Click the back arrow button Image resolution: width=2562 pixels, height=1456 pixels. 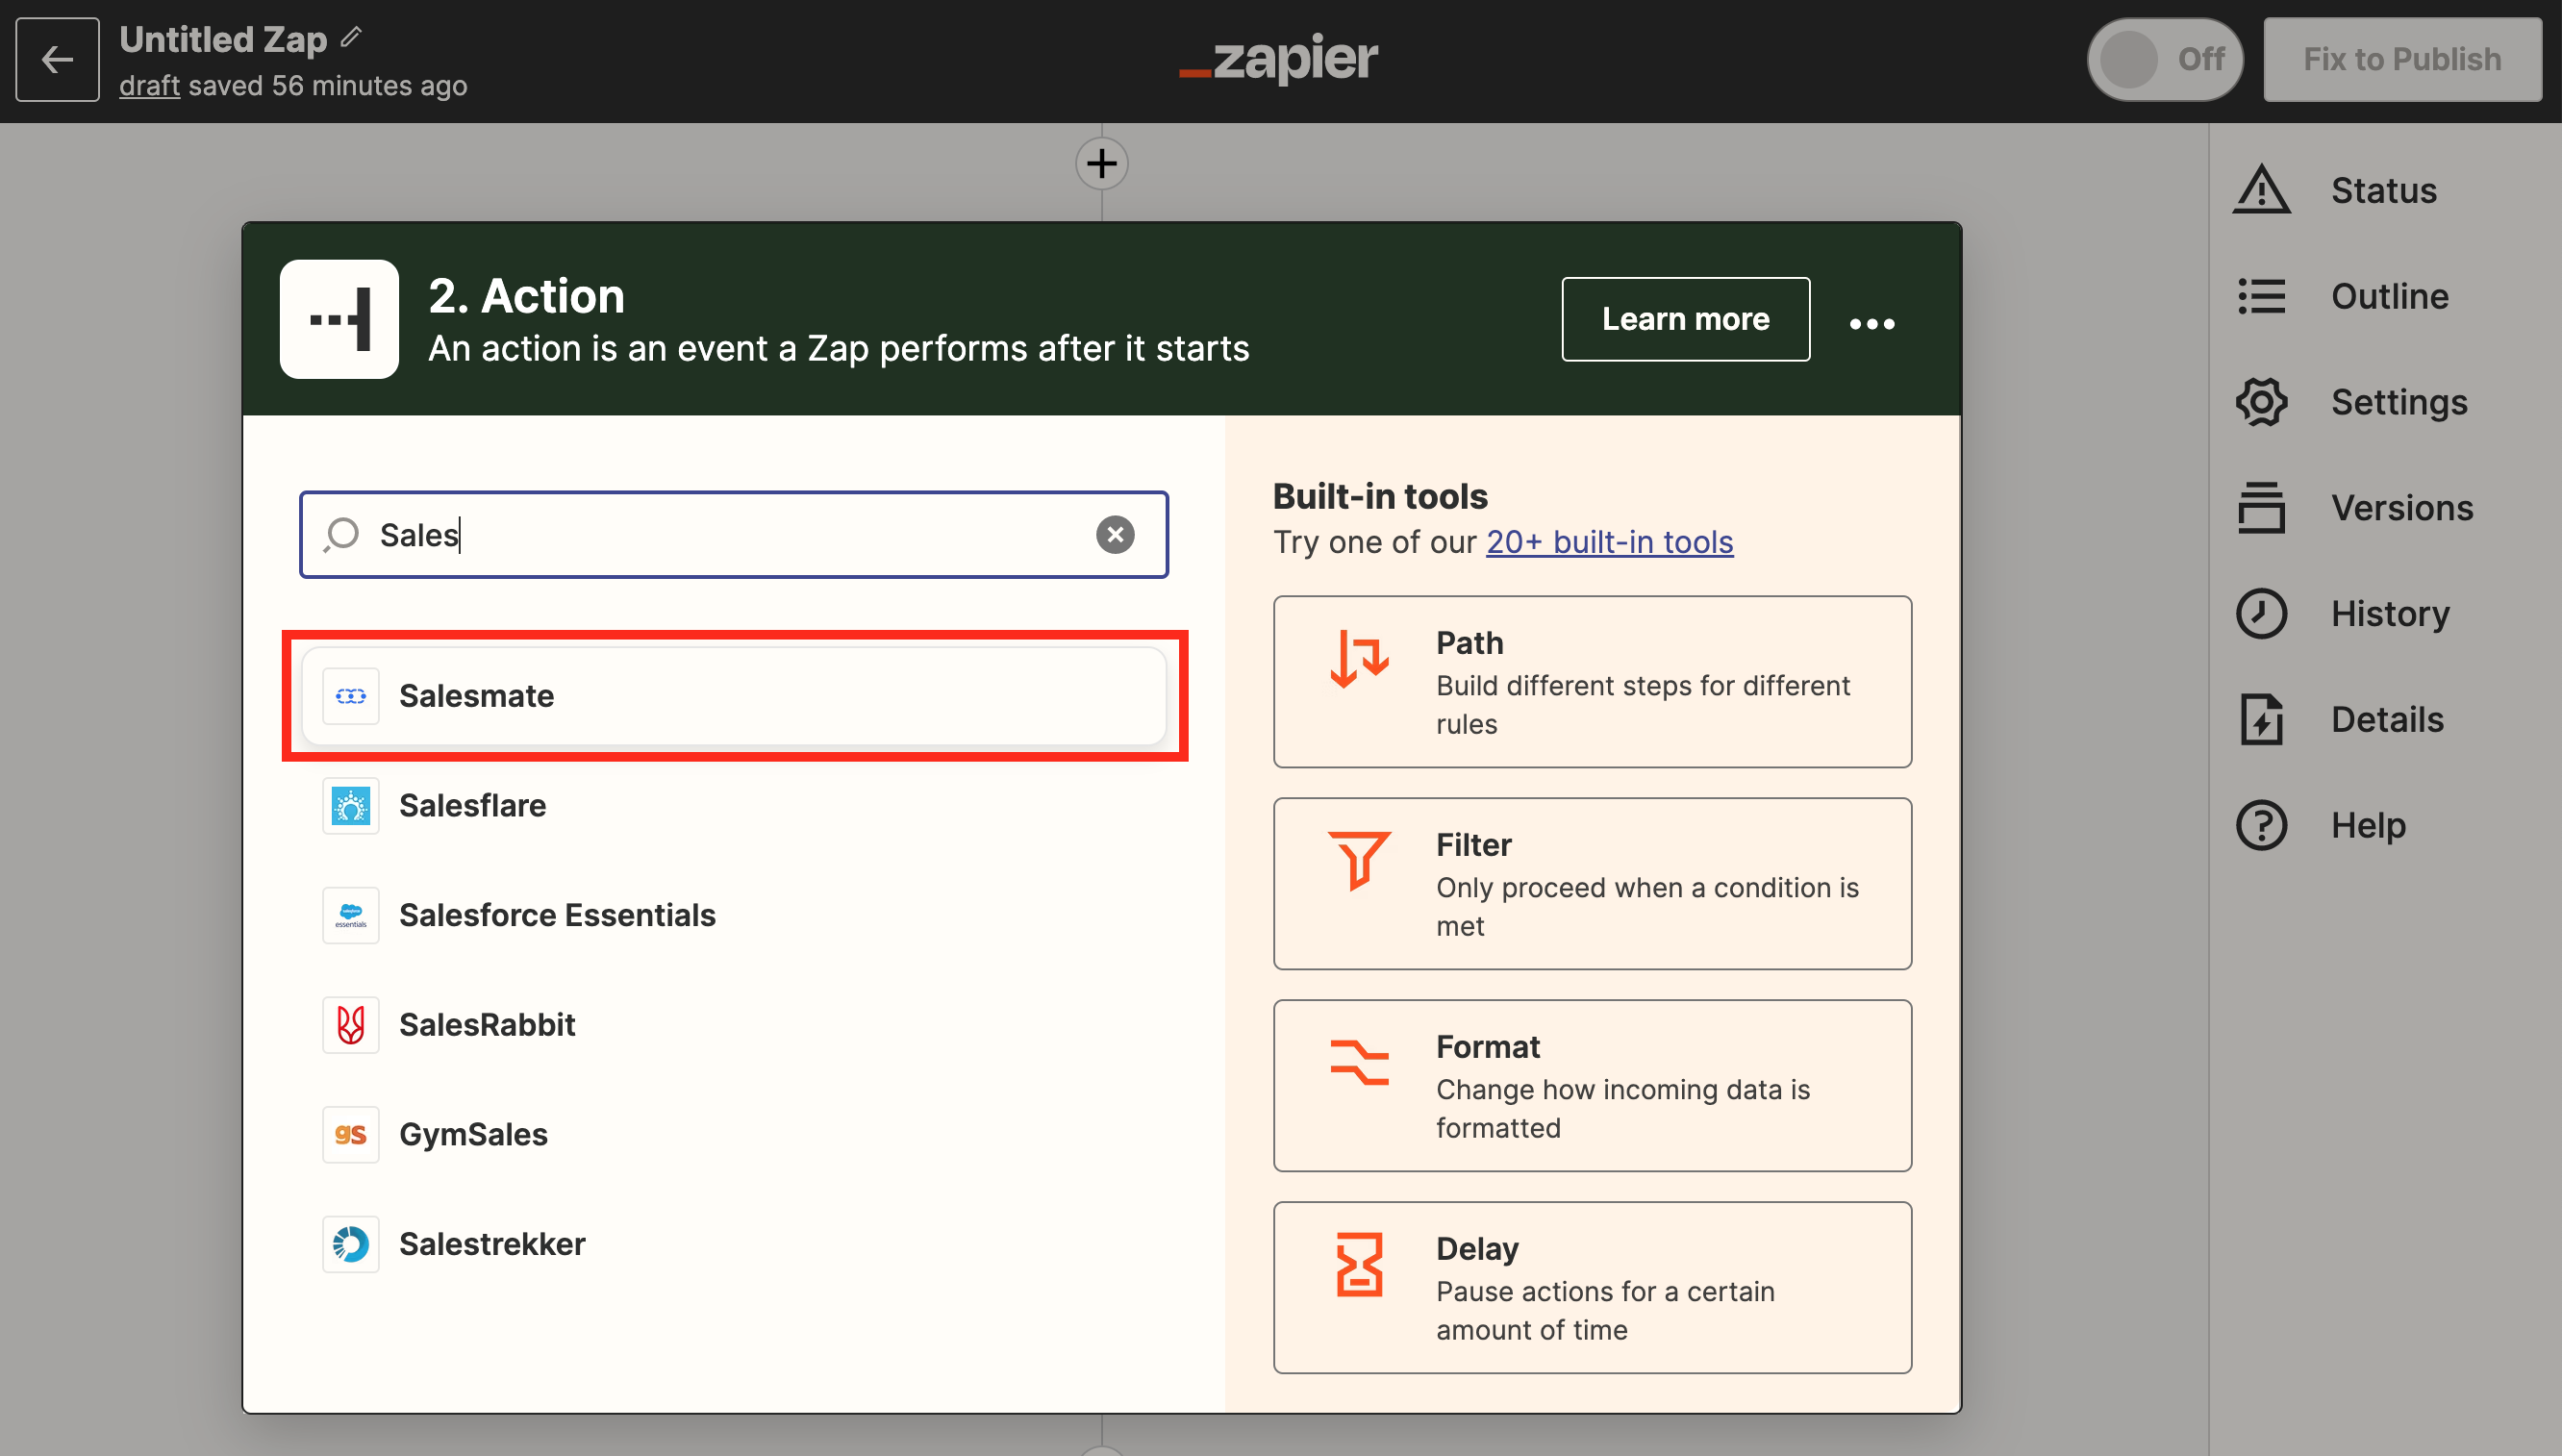(x=57, y=59)
